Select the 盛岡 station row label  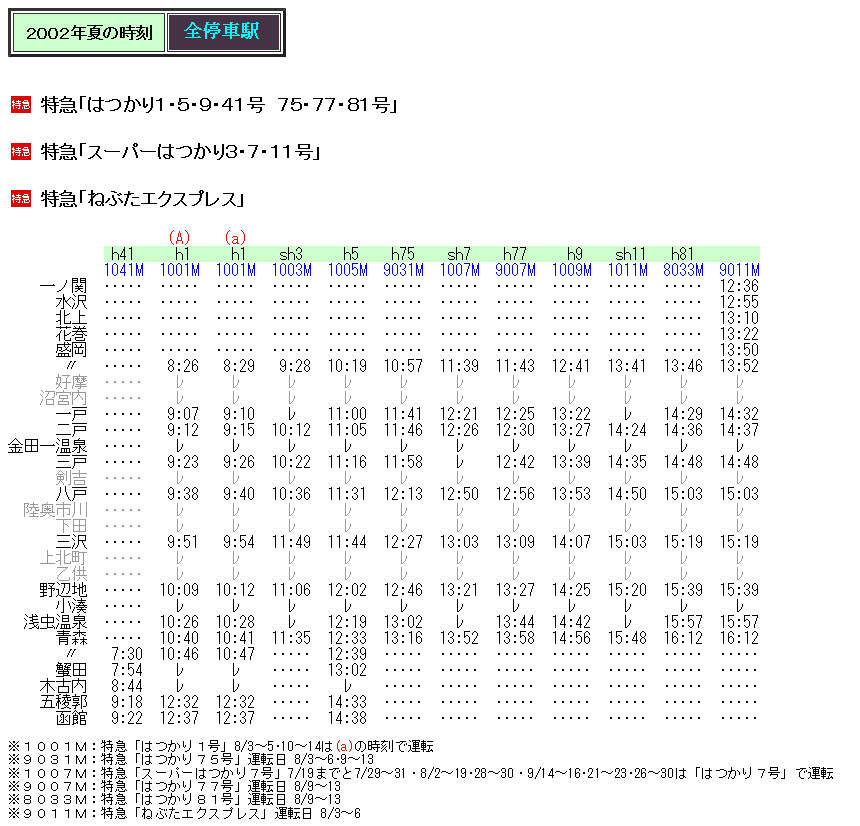[71, 349]
